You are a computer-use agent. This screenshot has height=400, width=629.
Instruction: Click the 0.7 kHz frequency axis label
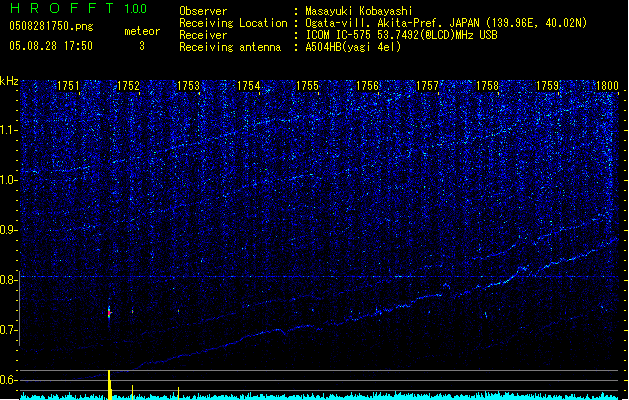click(x=9, y=330)
